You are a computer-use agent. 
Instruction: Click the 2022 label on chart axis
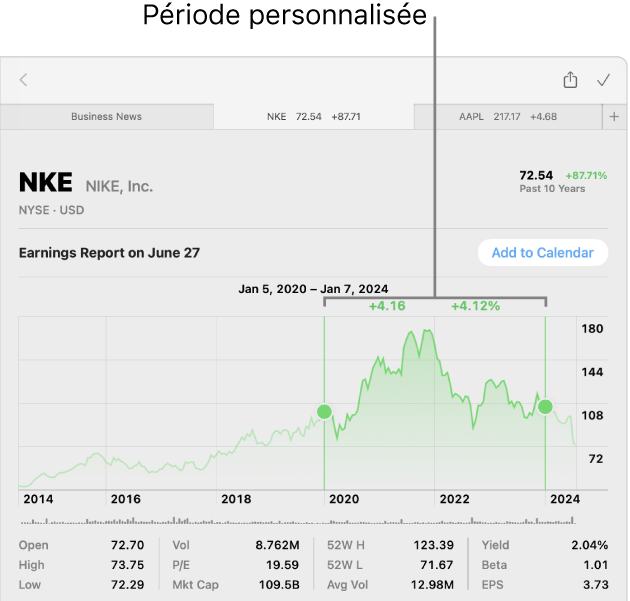coord(454,499)
